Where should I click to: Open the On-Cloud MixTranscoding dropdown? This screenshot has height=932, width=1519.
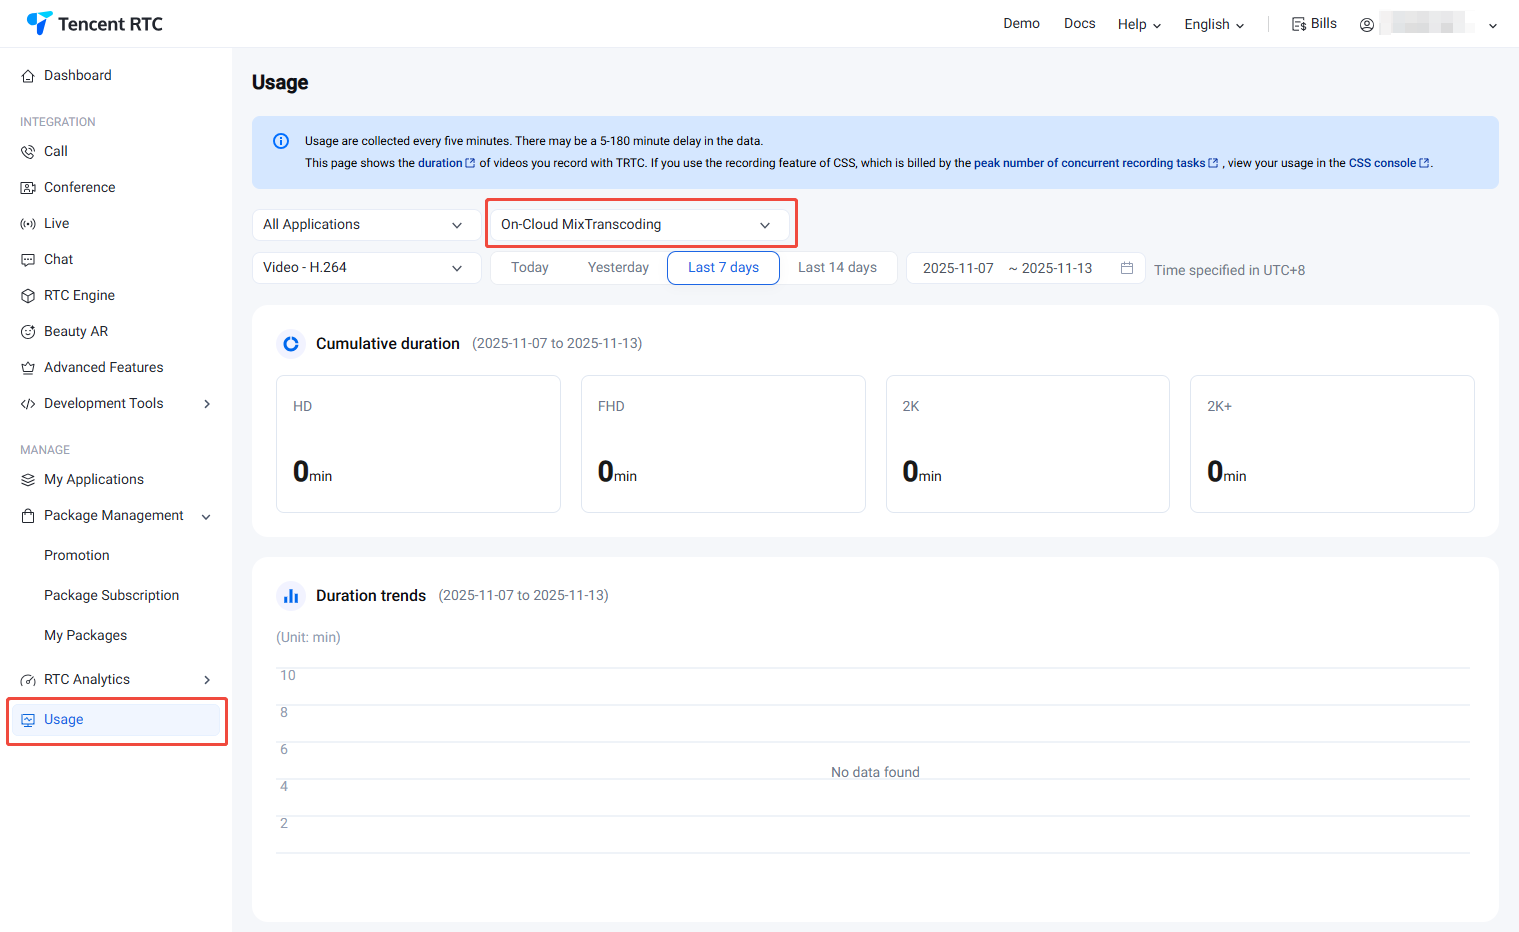(x=636, y=225)
